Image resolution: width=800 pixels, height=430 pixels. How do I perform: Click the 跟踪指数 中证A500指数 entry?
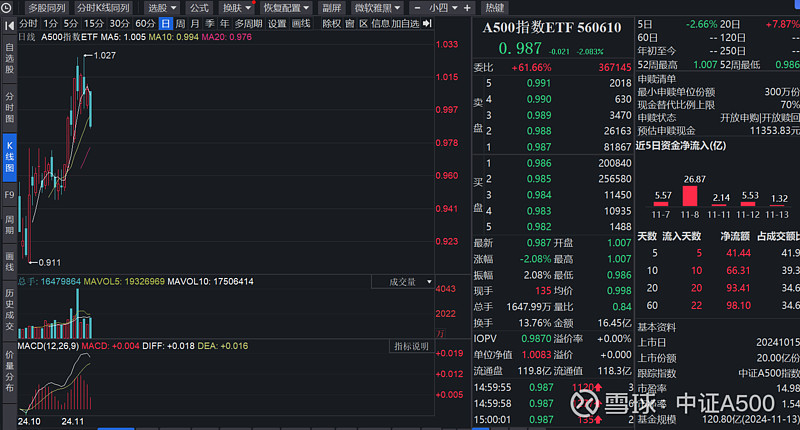point(718,373)
